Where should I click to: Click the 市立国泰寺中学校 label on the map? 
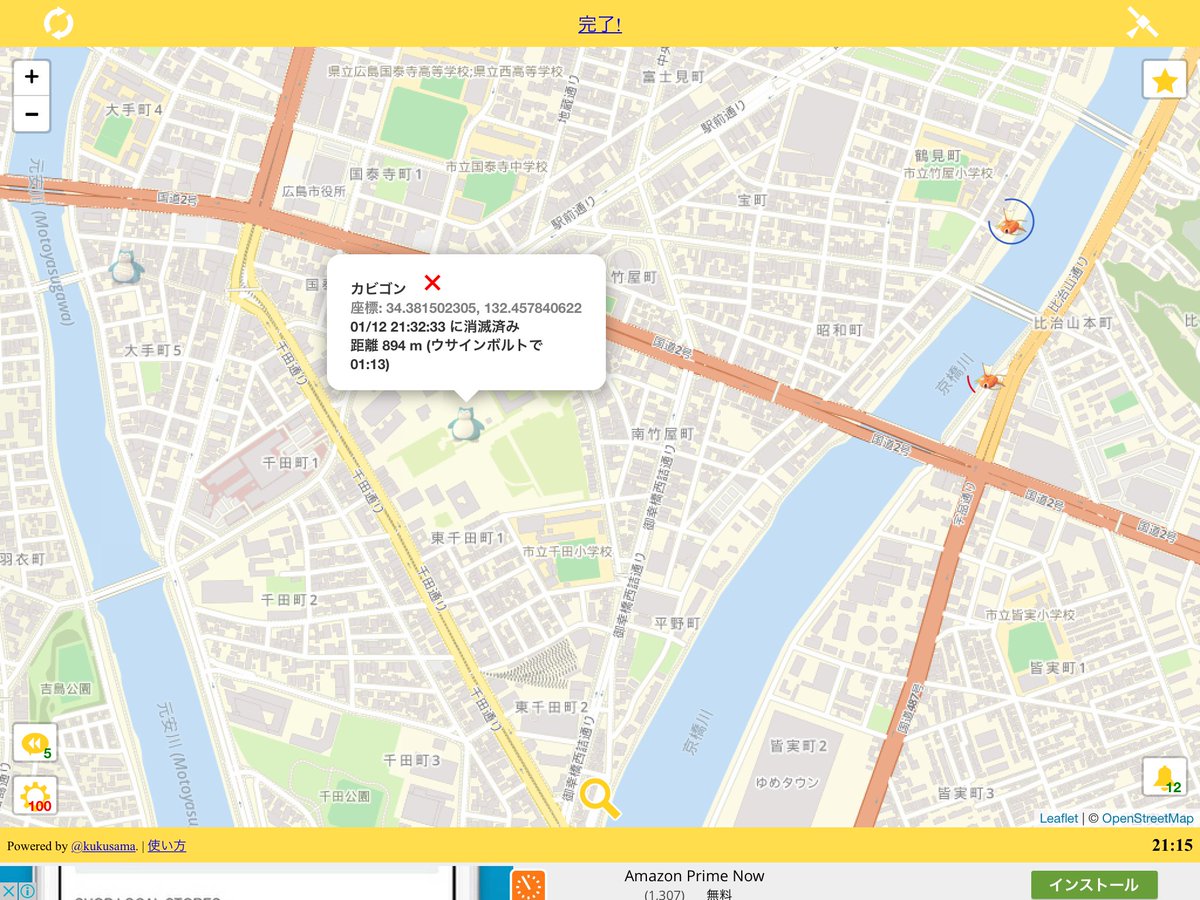[x=497, y=166]
